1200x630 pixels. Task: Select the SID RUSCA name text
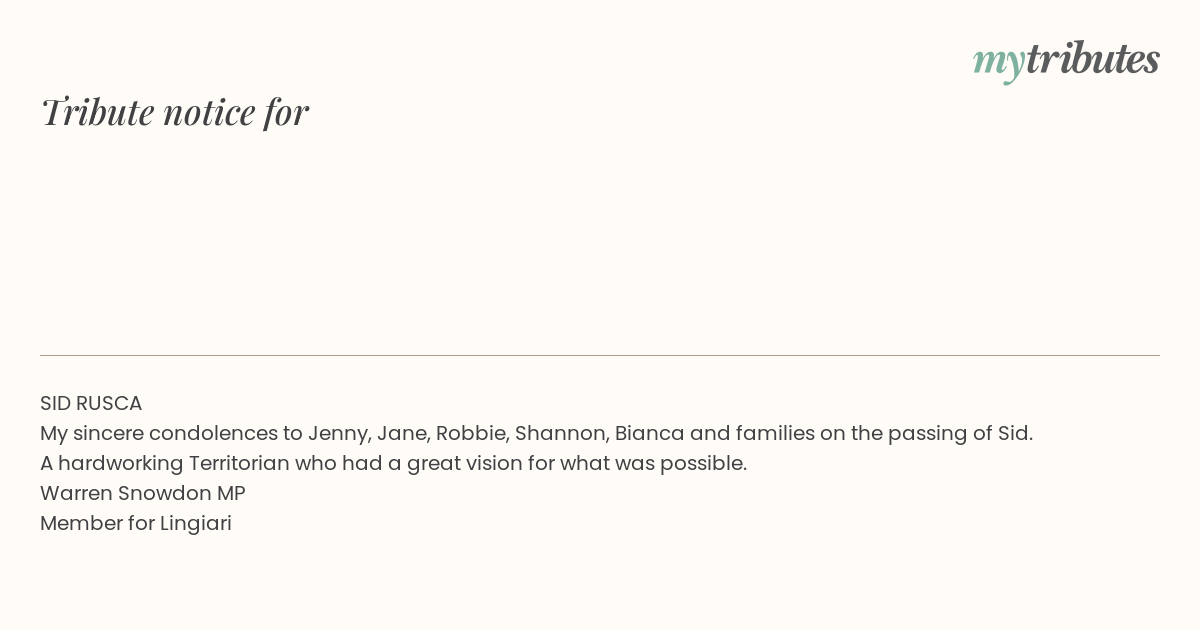pyautogui.click(x=91, y=403)
